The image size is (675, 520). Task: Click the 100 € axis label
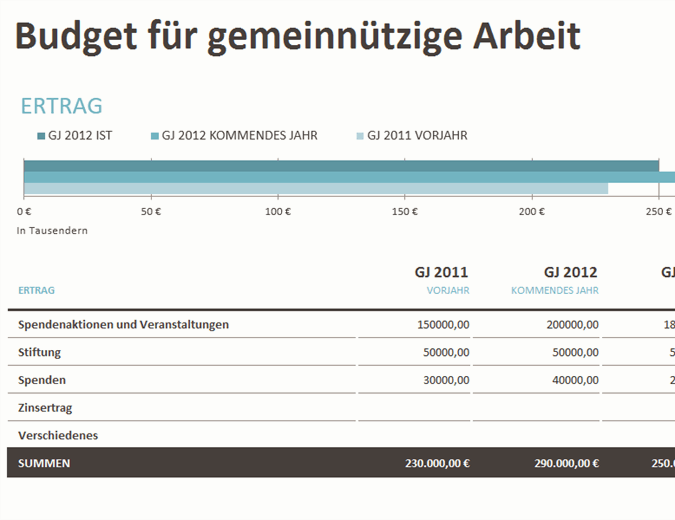[x=278, y=212]
